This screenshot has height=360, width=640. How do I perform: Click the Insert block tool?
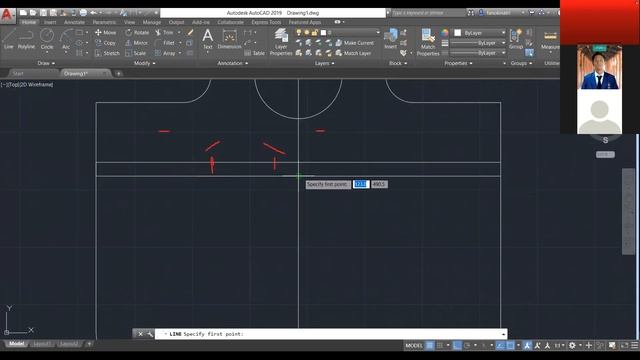(x=391, y=39)
